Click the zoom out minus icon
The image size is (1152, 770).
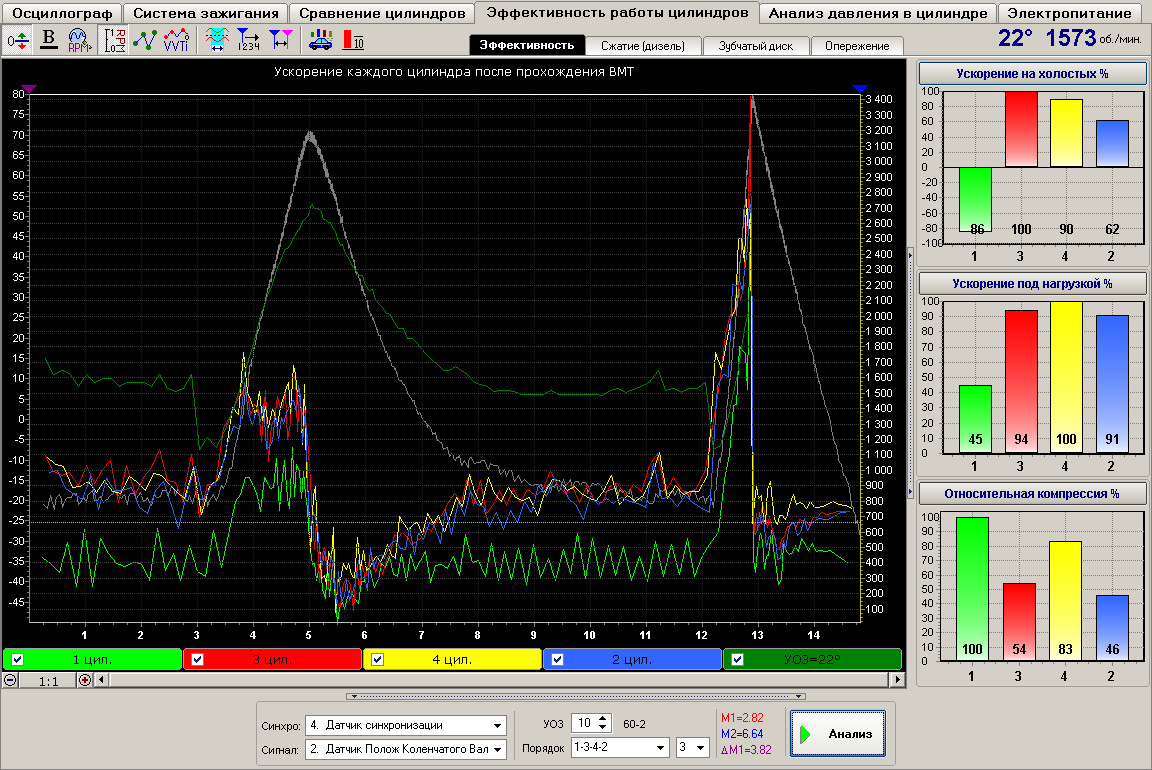(10, 680)
